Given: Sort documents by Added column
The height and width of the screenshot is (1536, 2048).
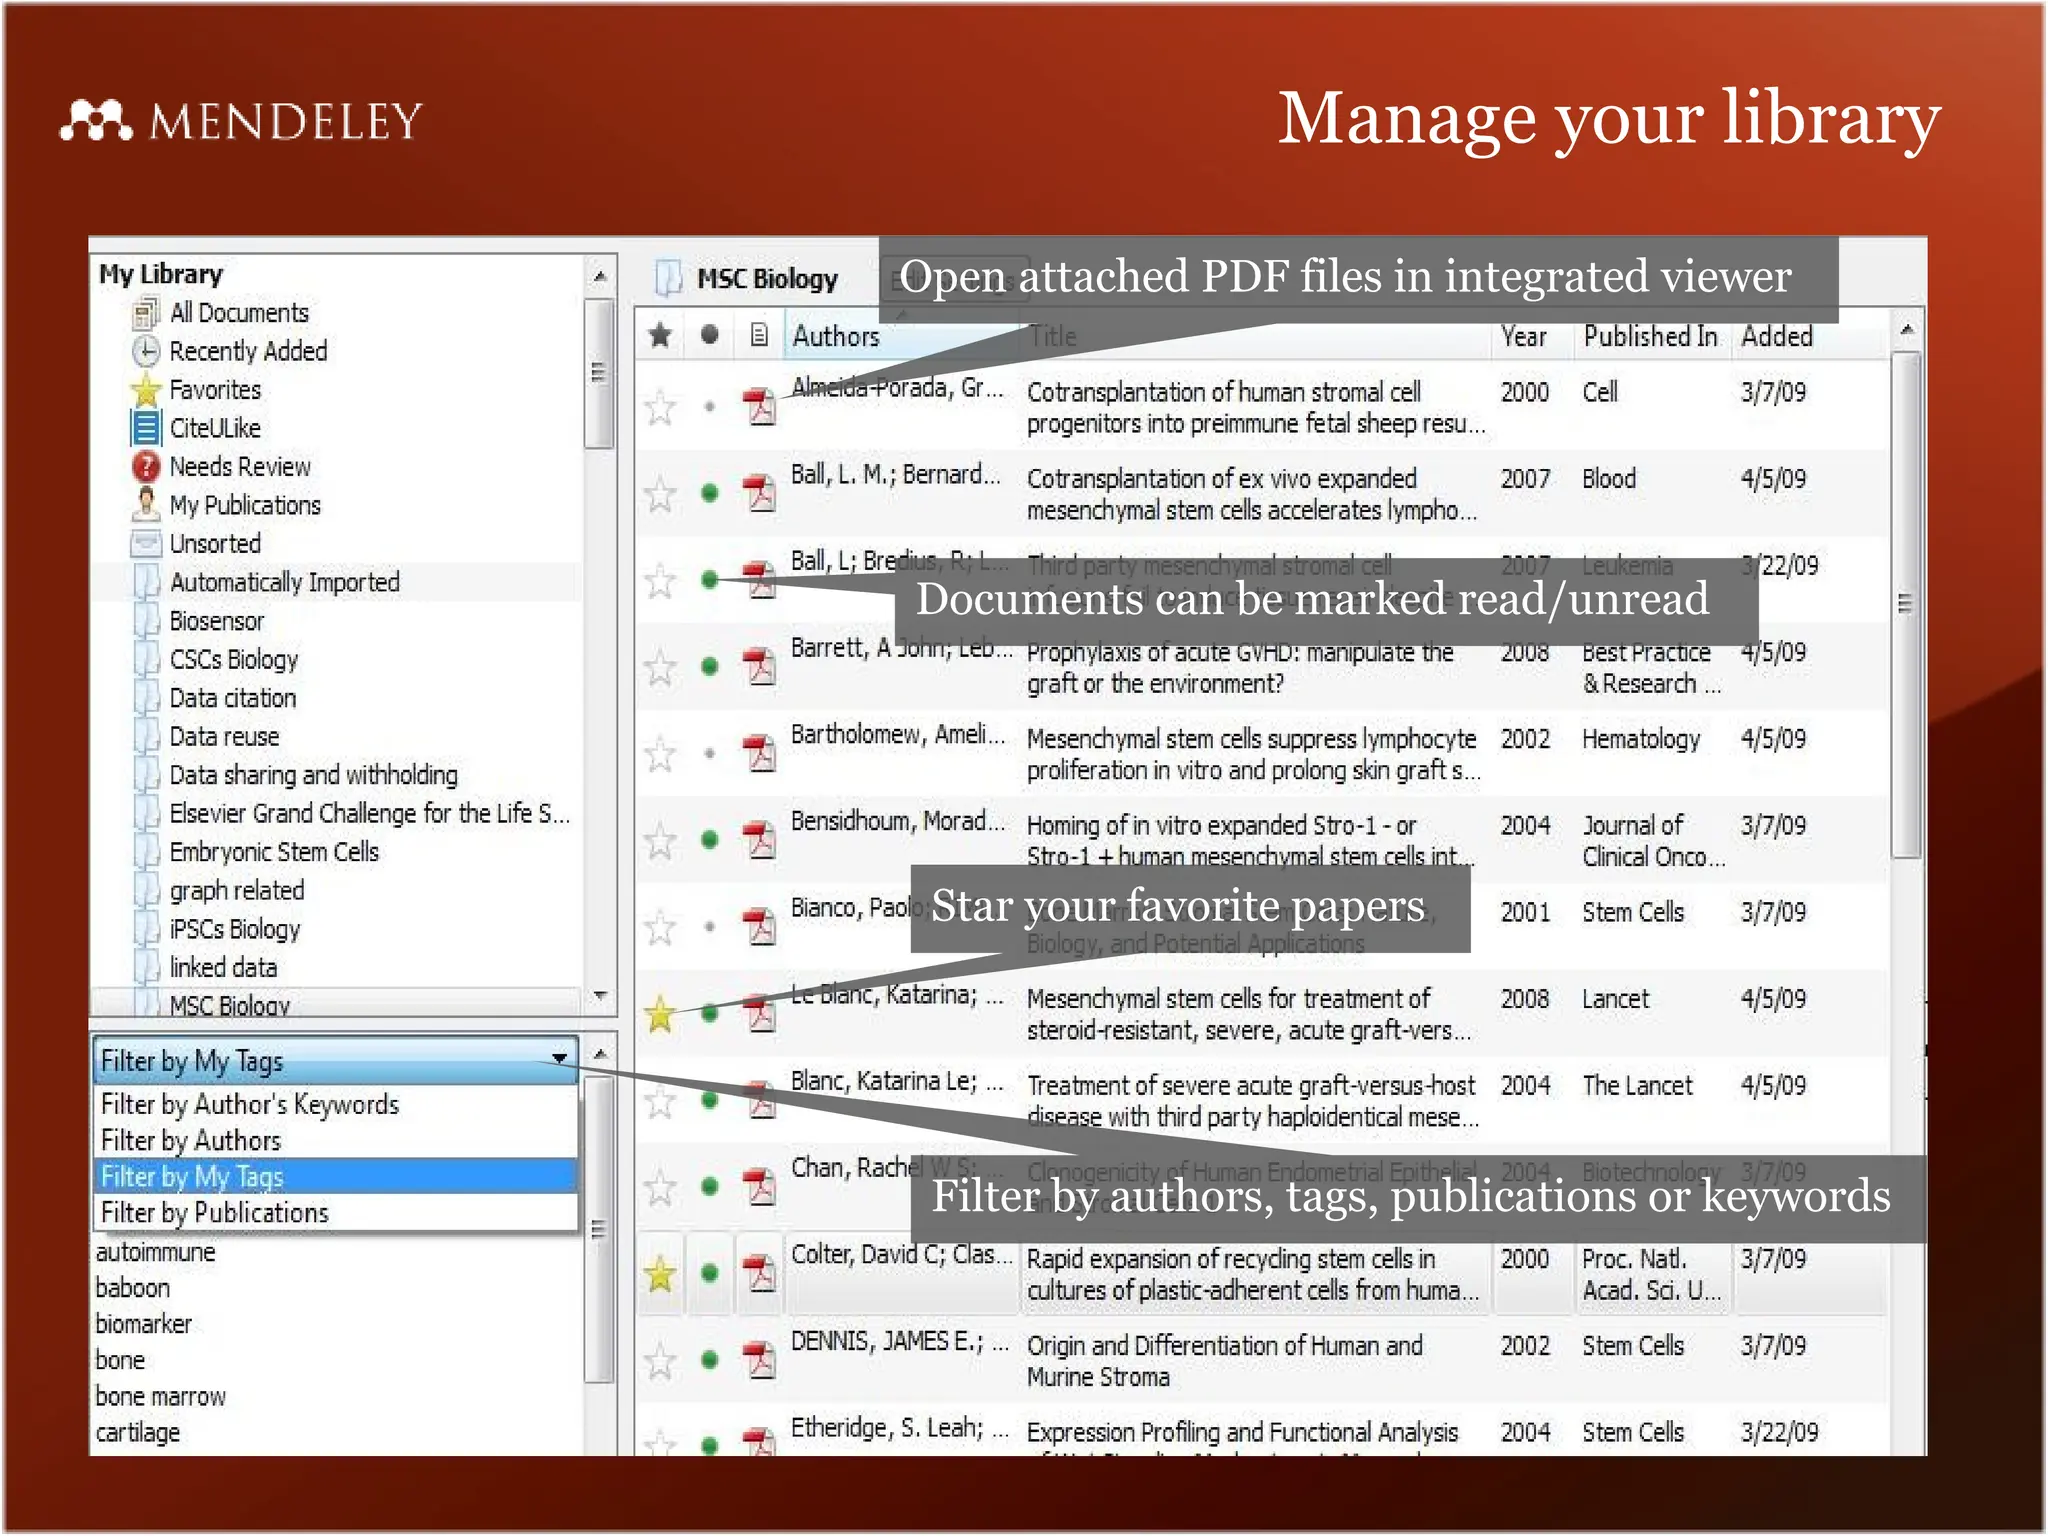Looking at the screenshot, I should [1777, 336].
